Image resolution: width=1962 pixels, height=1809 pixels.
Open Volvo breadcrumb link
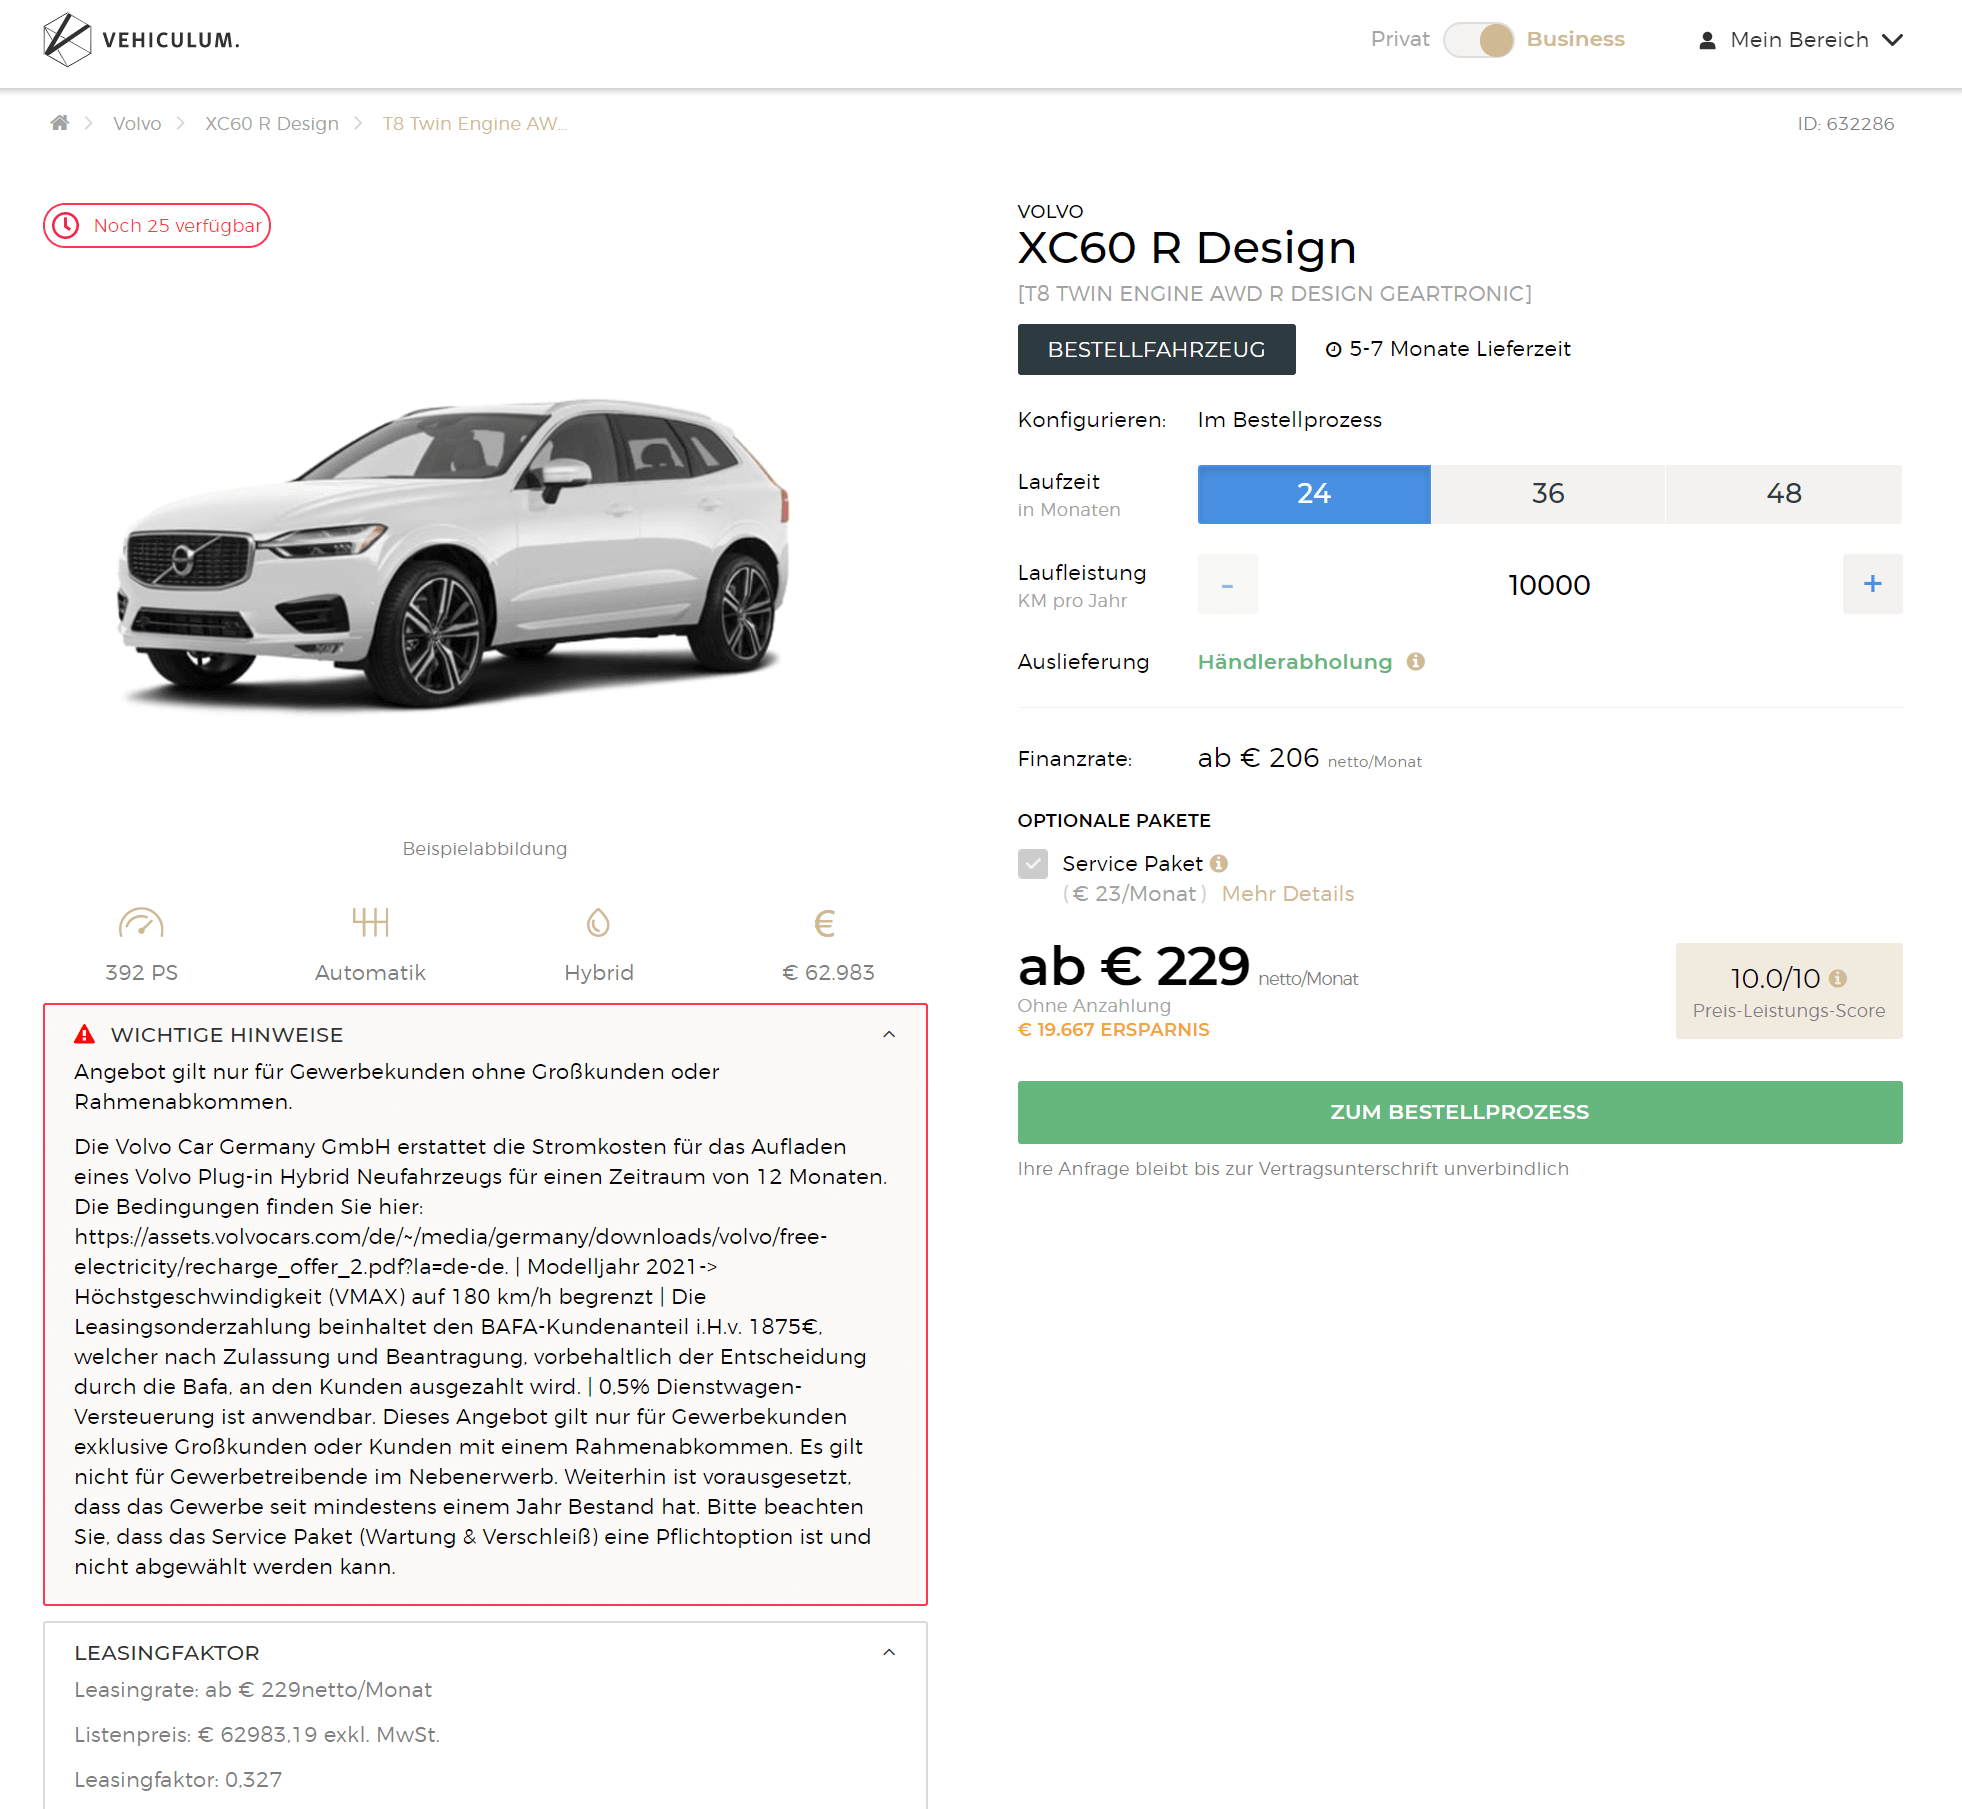(137, 123)
